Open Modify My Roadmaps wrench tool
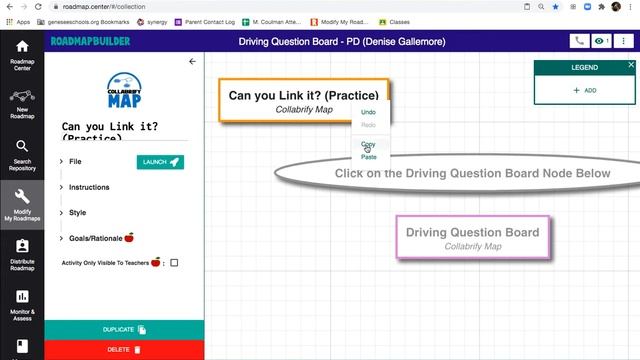This screenshot has height=360, width=640. tap(22, 205)
